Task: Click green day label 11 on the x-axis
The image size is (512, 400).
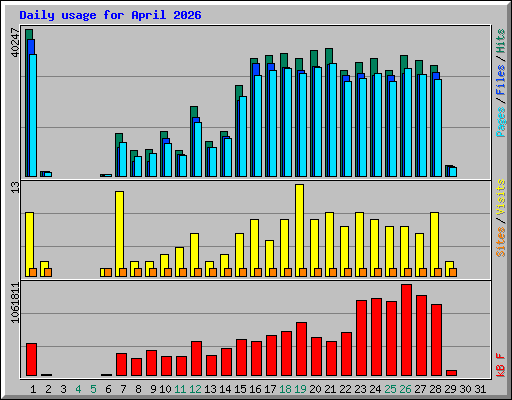Action: click(x=180, y=389)
